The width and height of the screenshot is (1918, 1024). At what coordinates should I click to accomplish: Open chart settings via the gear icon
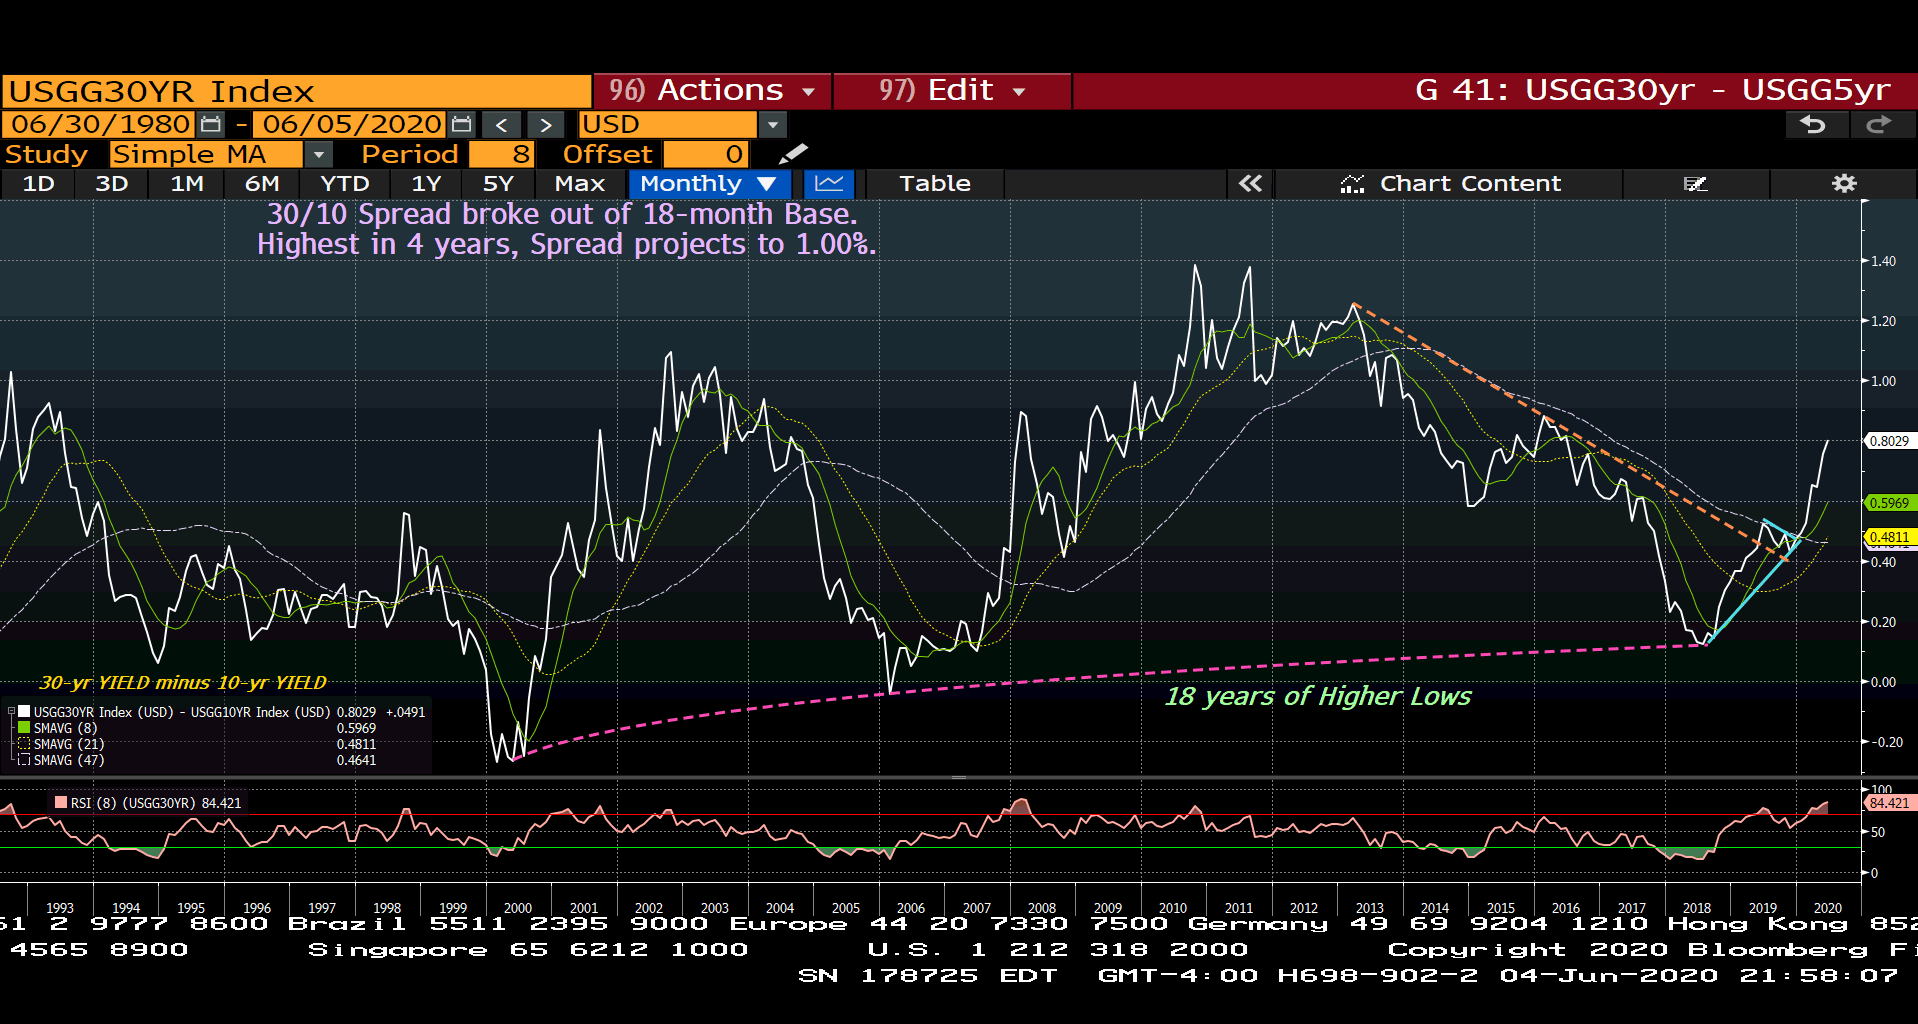(x=1843, y=183)
